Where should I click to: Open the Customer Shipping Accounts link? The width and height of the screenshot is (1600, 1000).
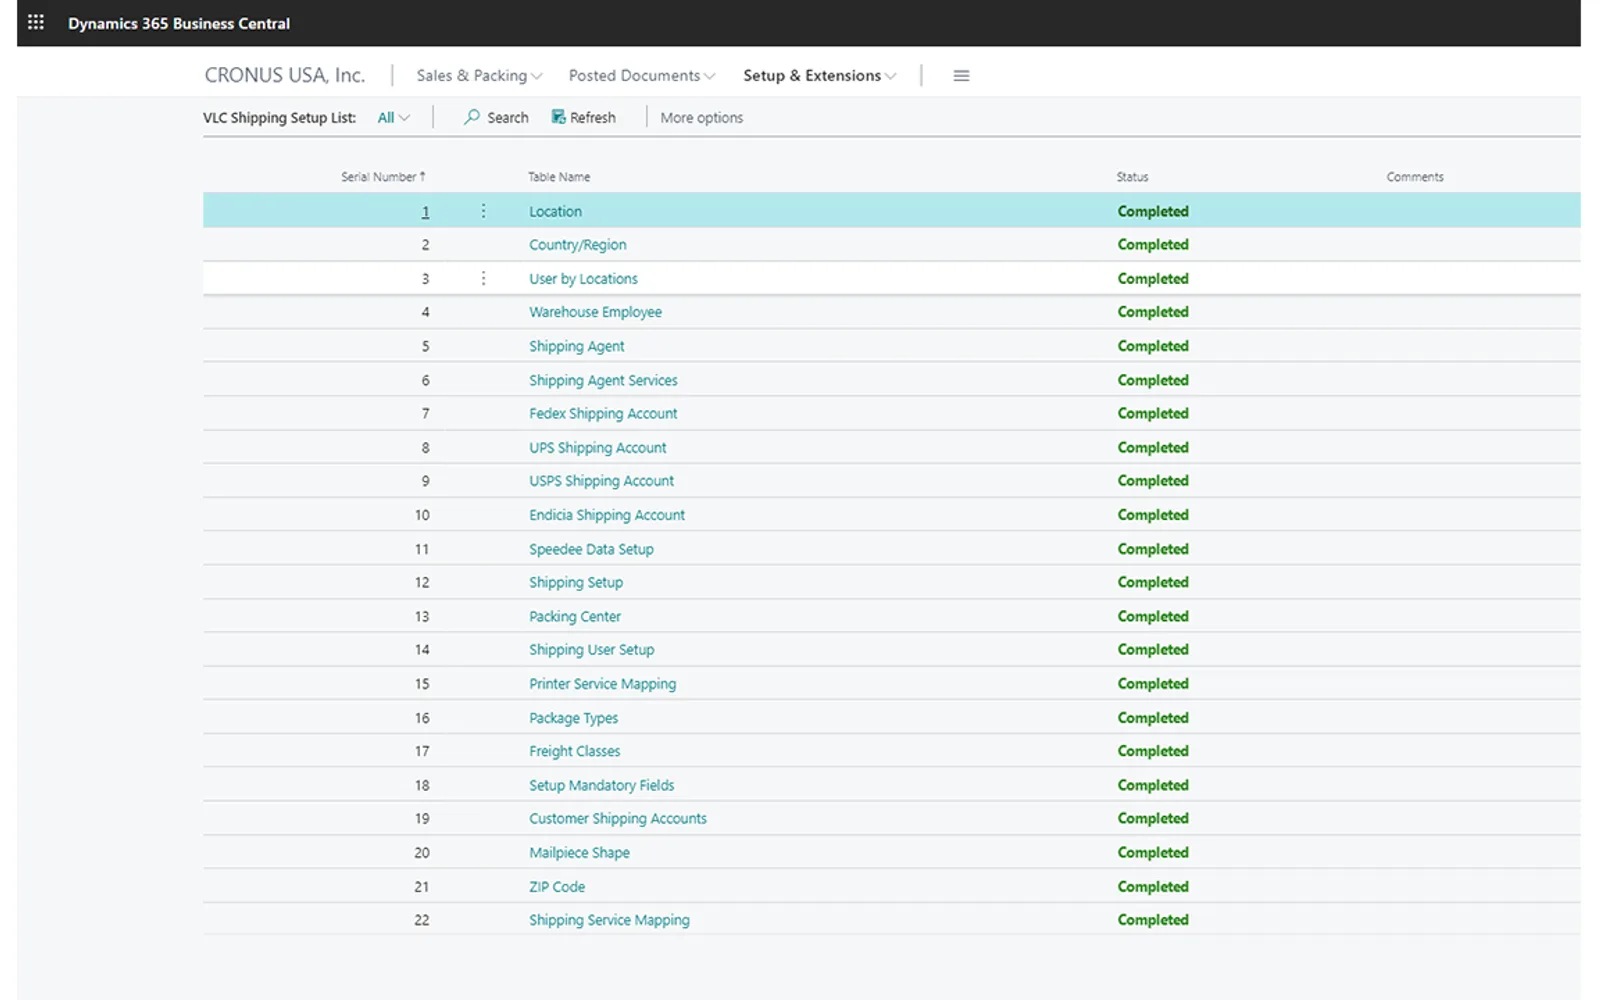point(618,818)
